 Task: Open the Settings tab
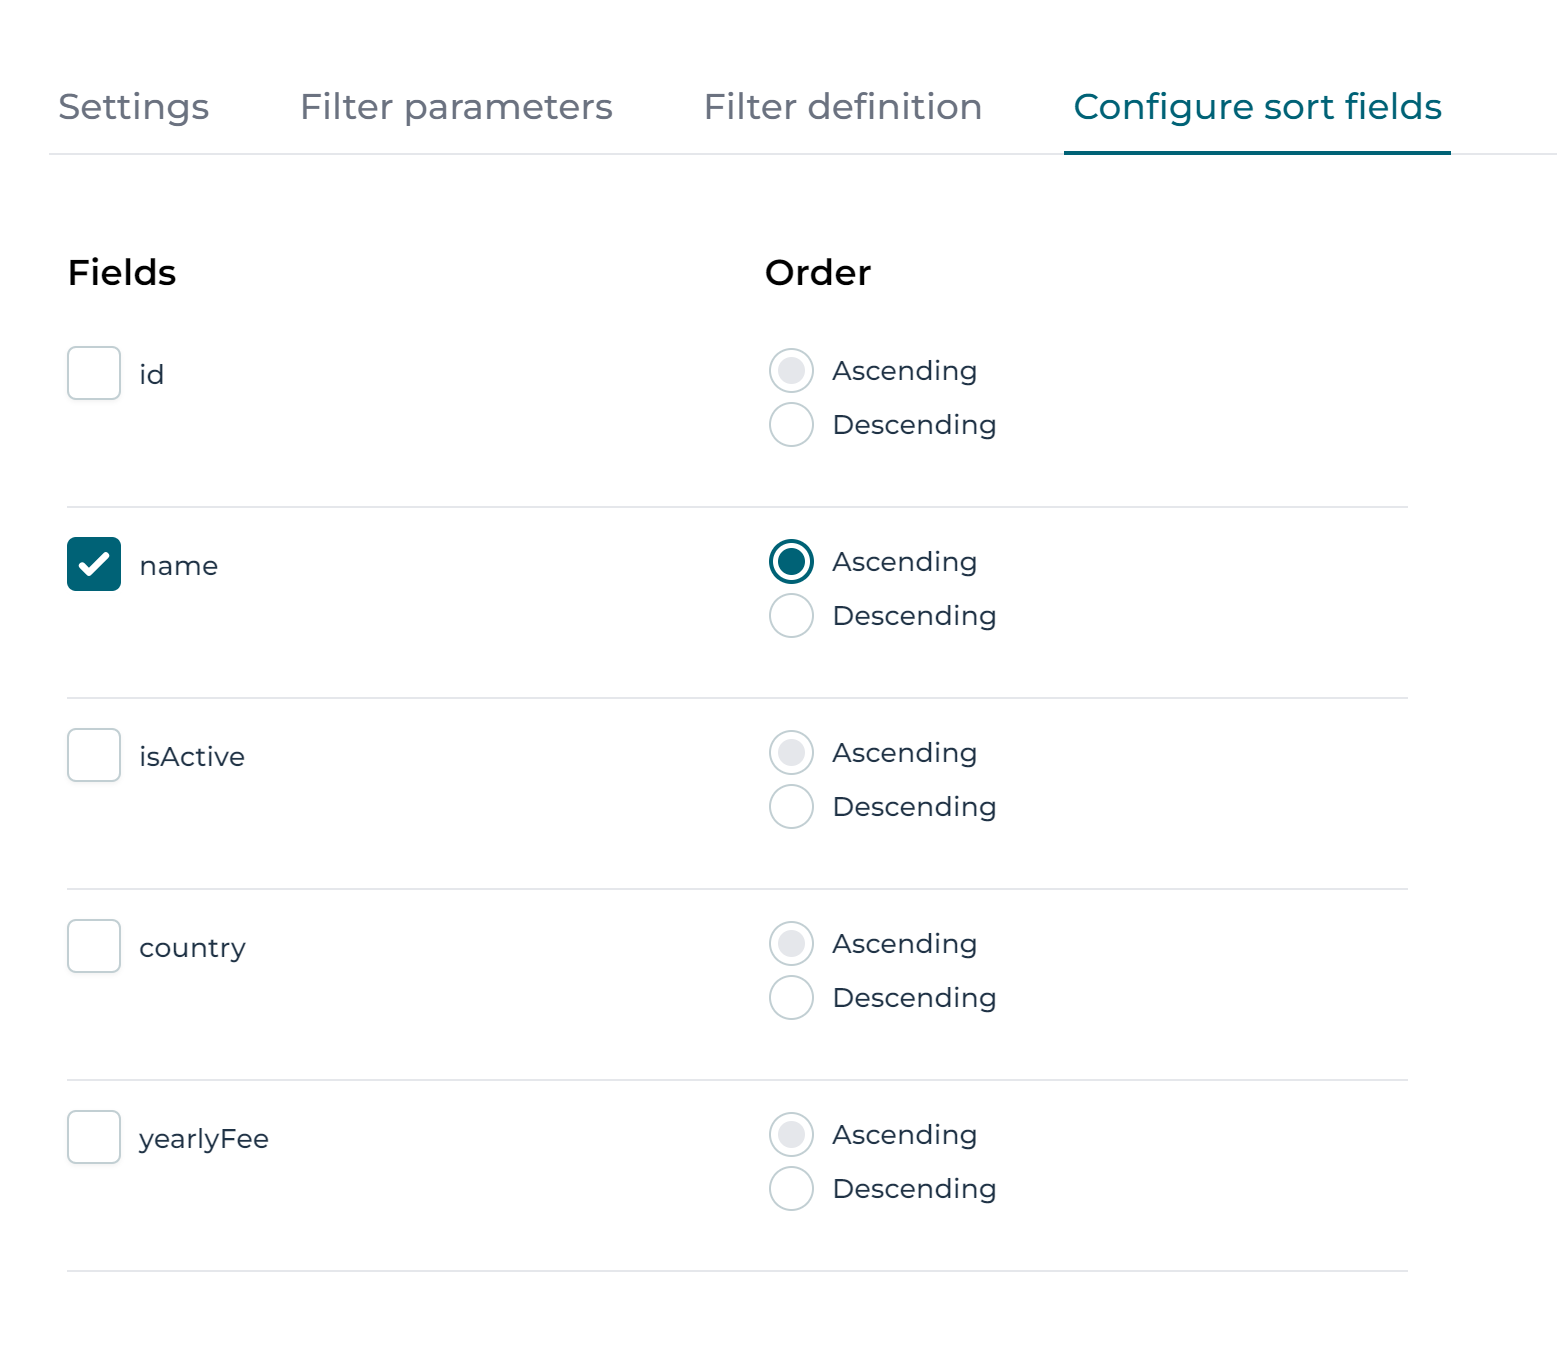(x=134, y=107)
